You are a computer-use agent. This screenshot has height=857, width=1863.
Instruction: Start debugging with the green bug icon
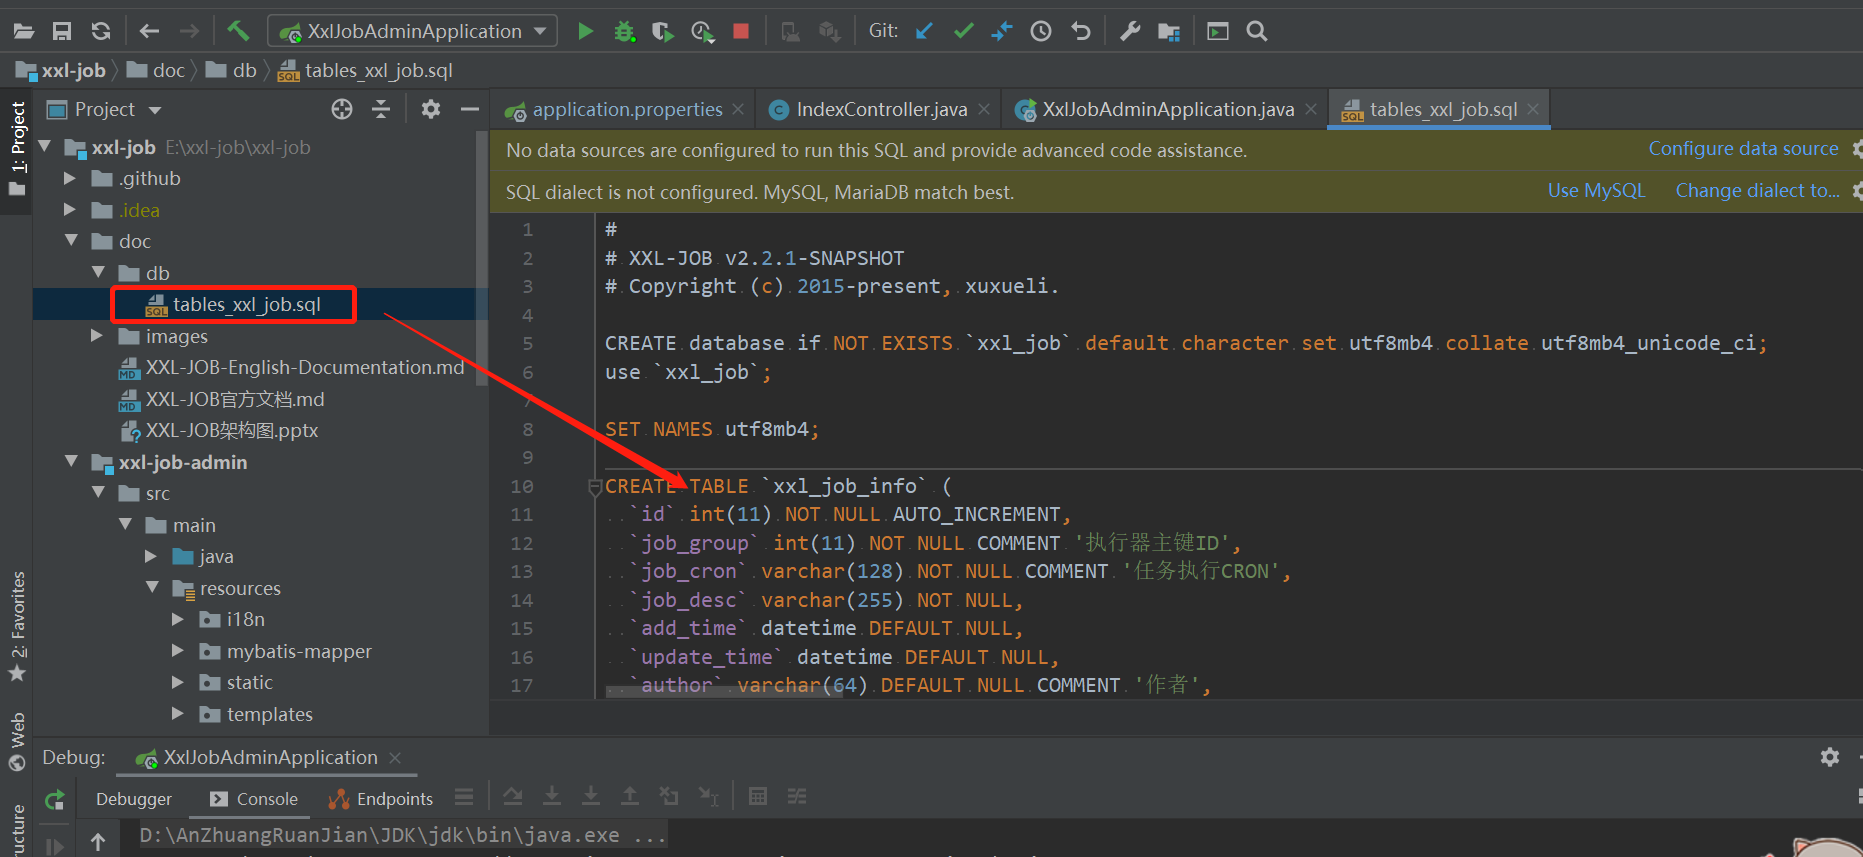pos(625,31)
